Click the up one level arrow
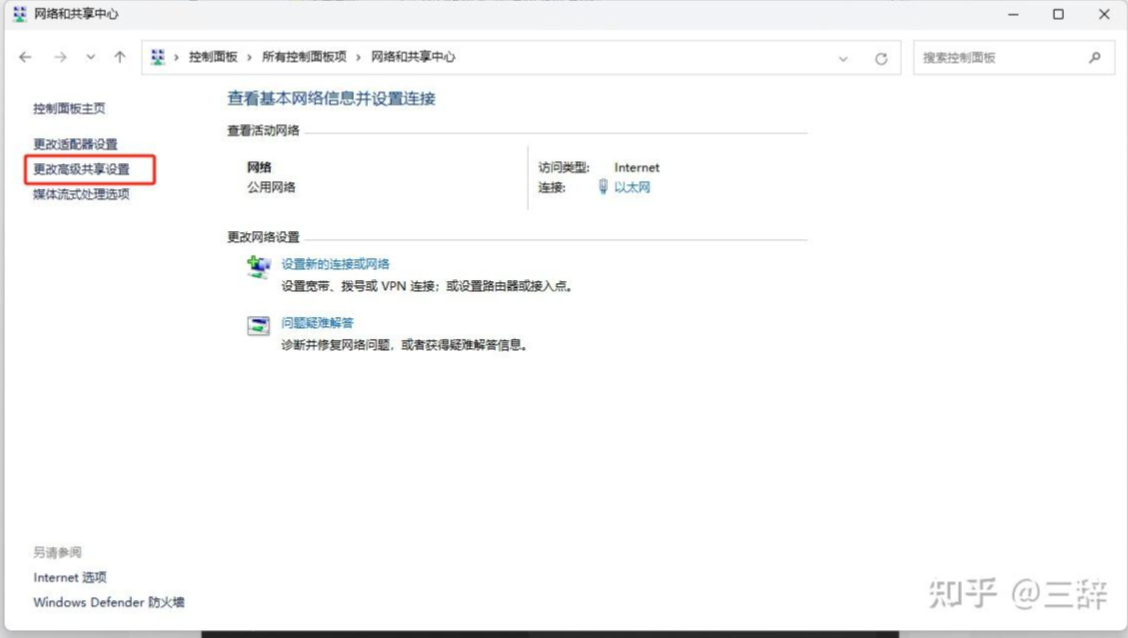 click(x=120, y=58)
